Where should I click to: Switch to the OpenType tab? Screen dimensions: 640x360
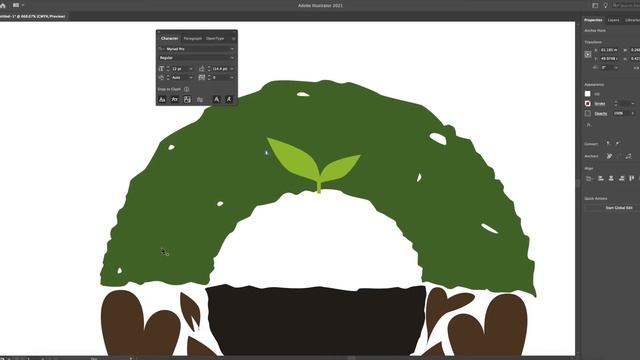click(x=215, y=38)
